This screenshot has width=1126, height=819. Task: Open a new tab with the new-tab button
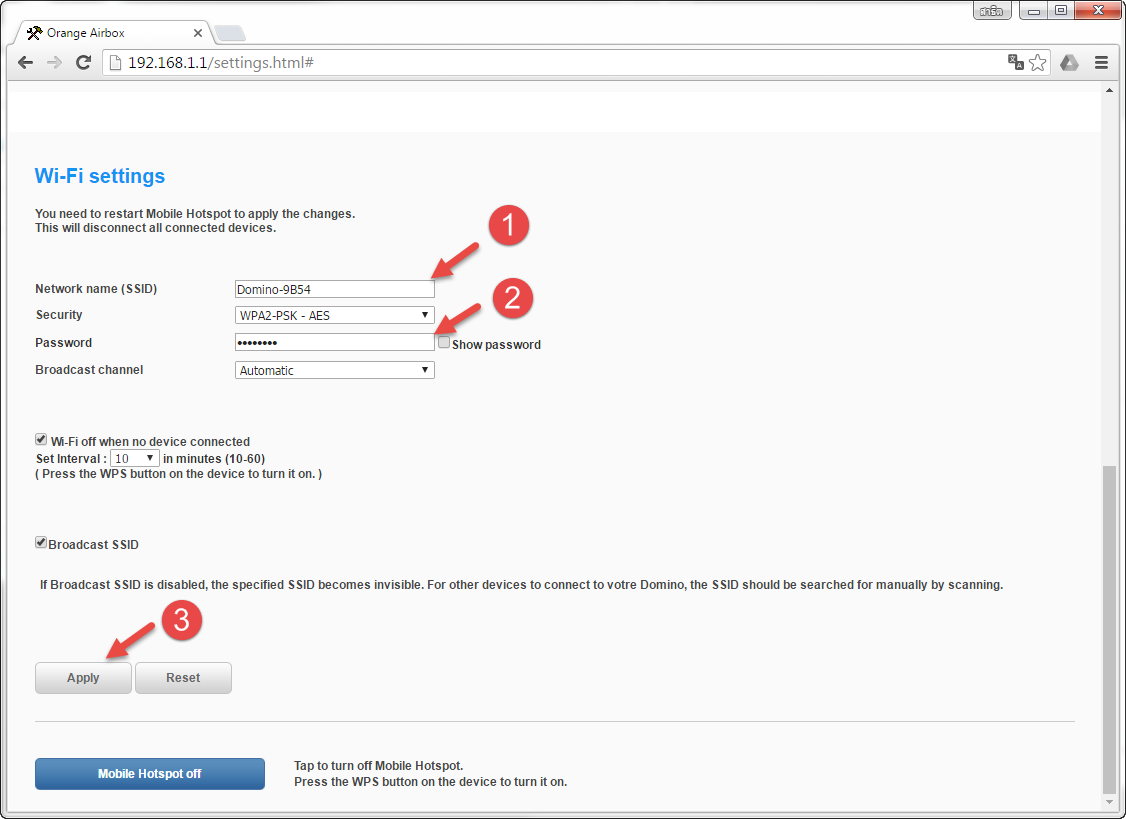pyautogui.click(x=230, y=33)
